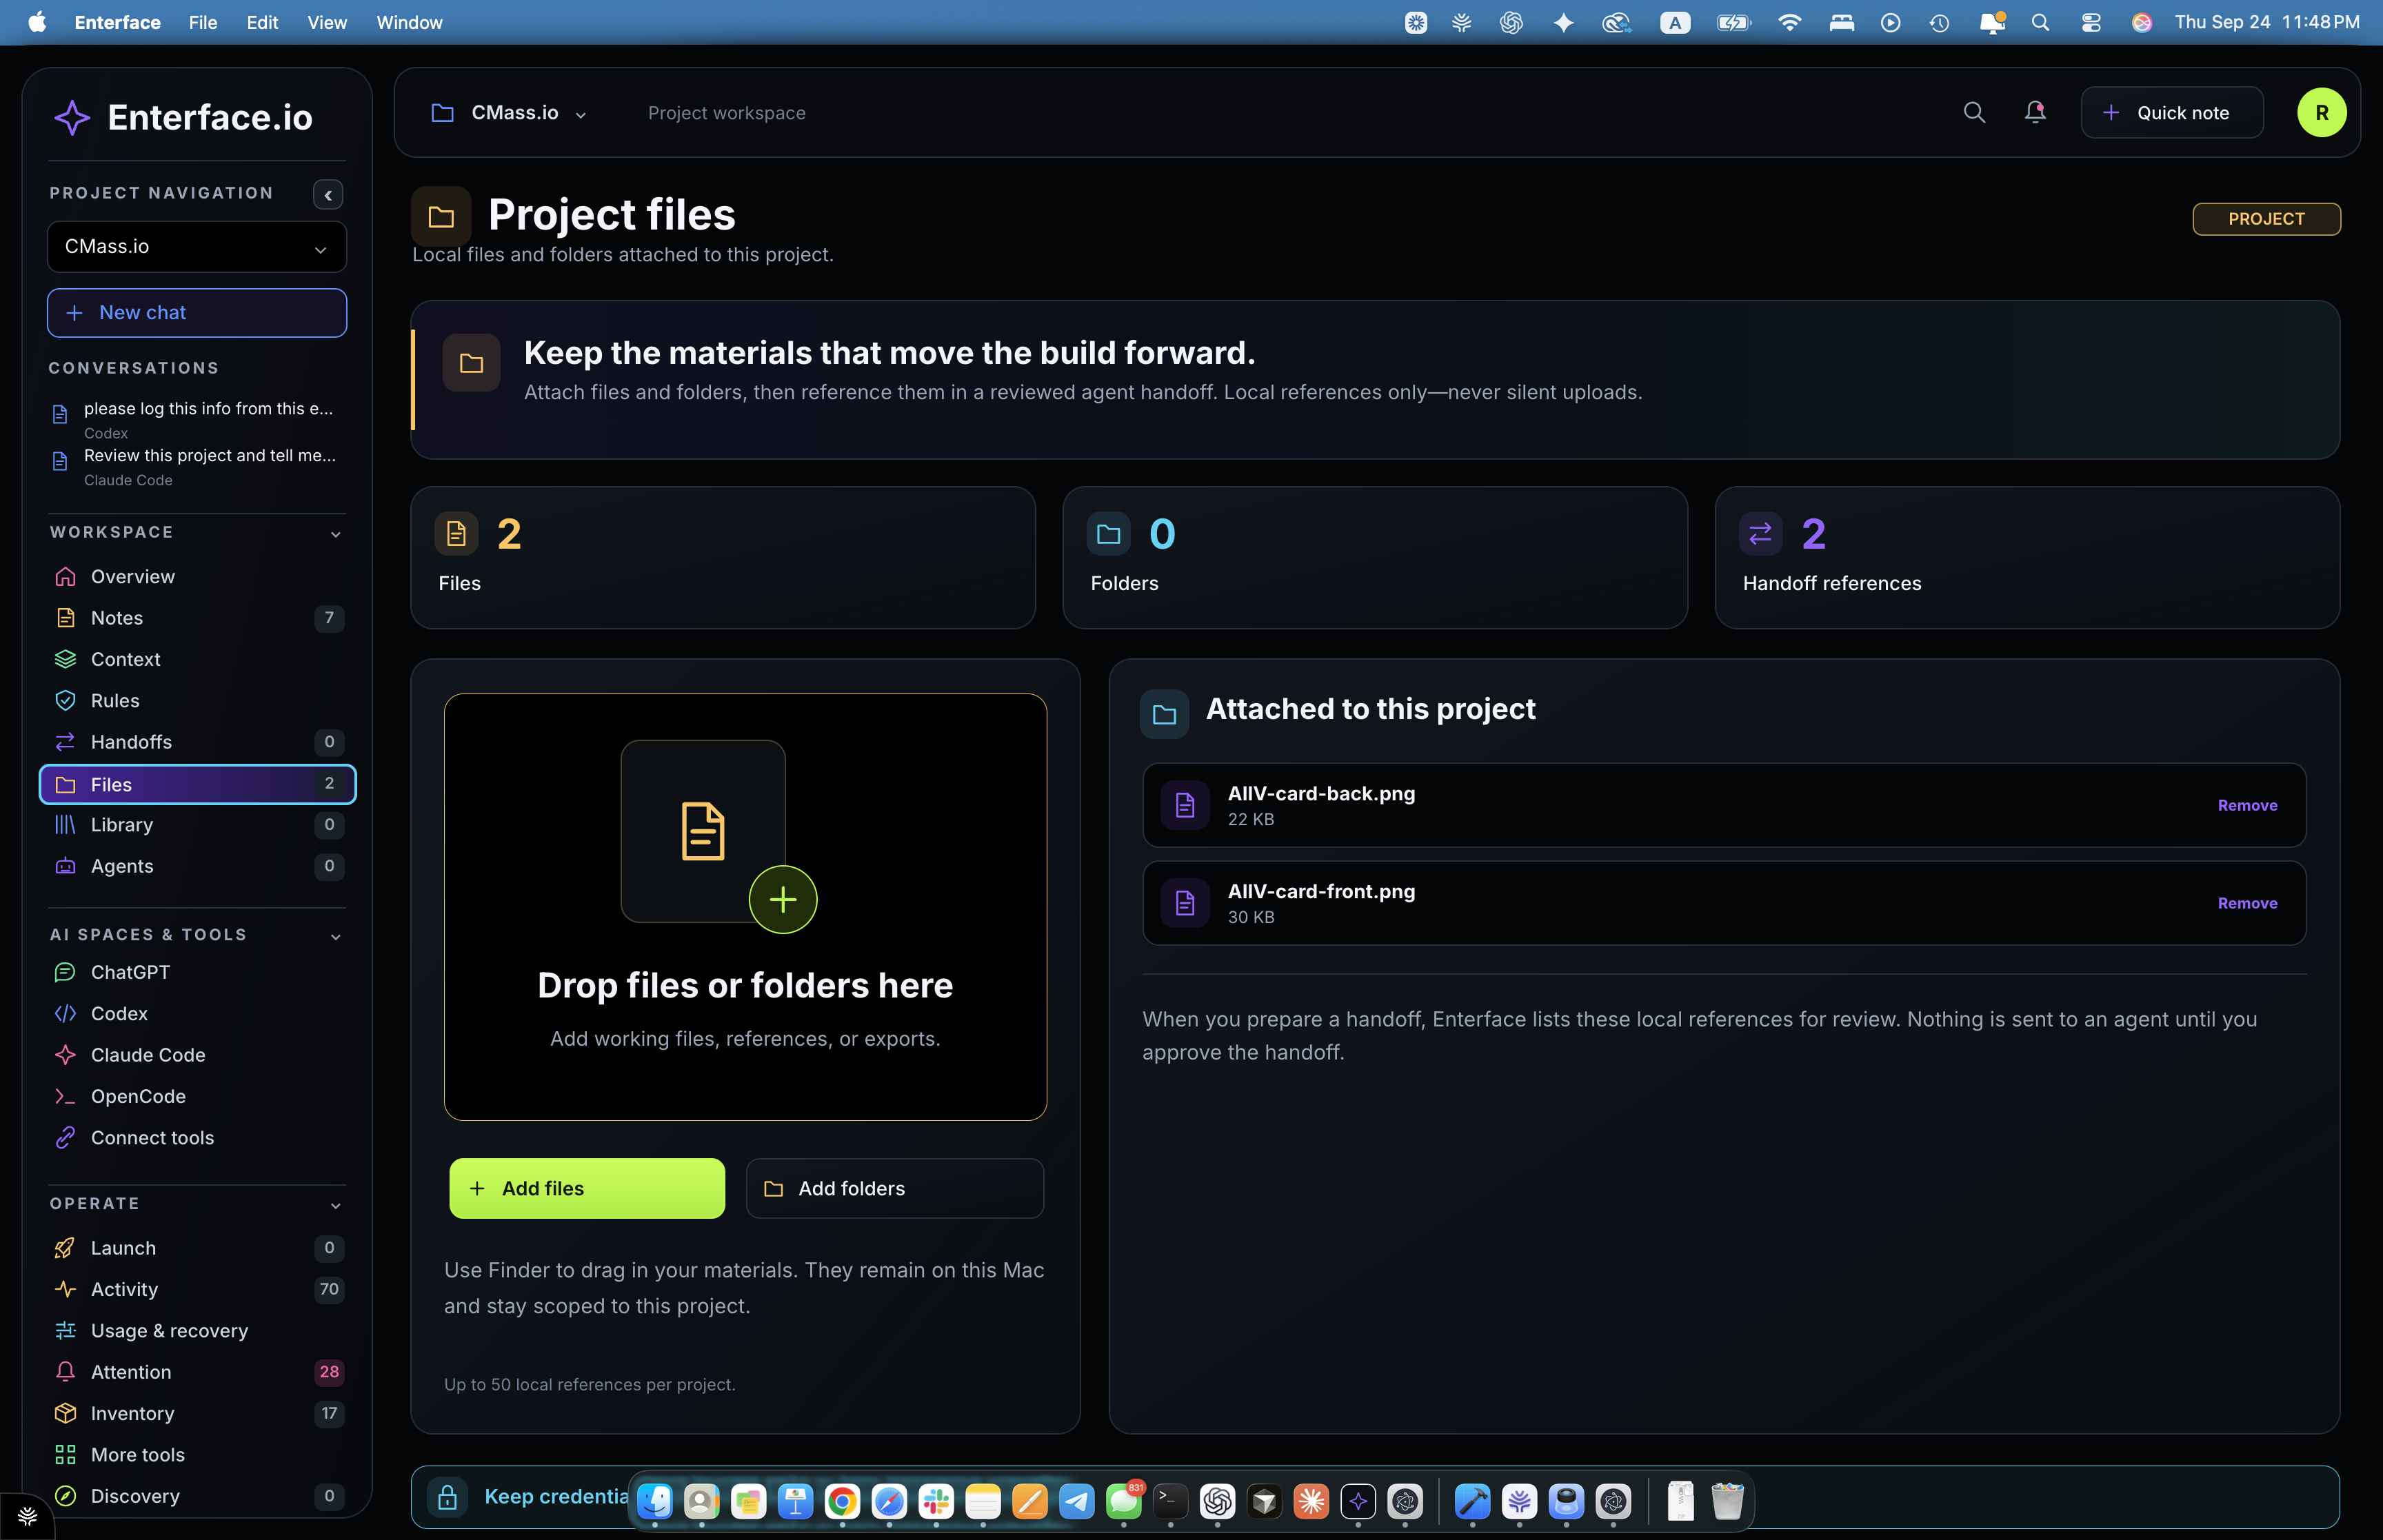Expand the CMass.io header project menu
The width and height of the screenshot is (2383, 1540).
(510, 113)
